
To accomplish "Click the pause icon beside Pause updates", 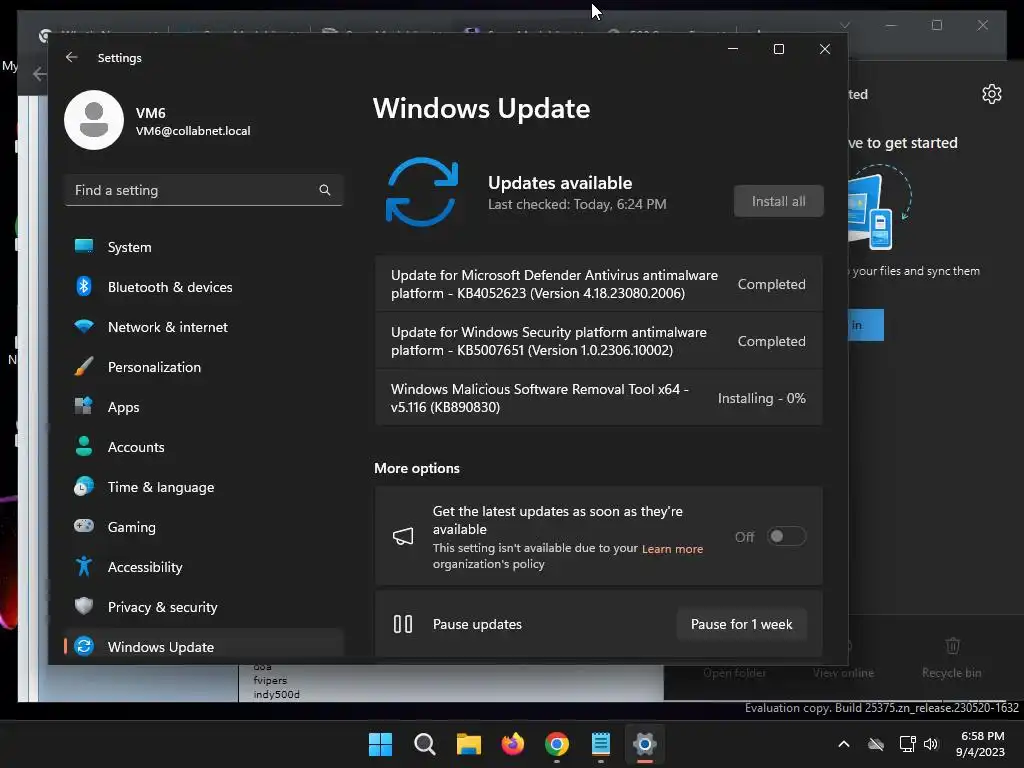I will [403, 624].
